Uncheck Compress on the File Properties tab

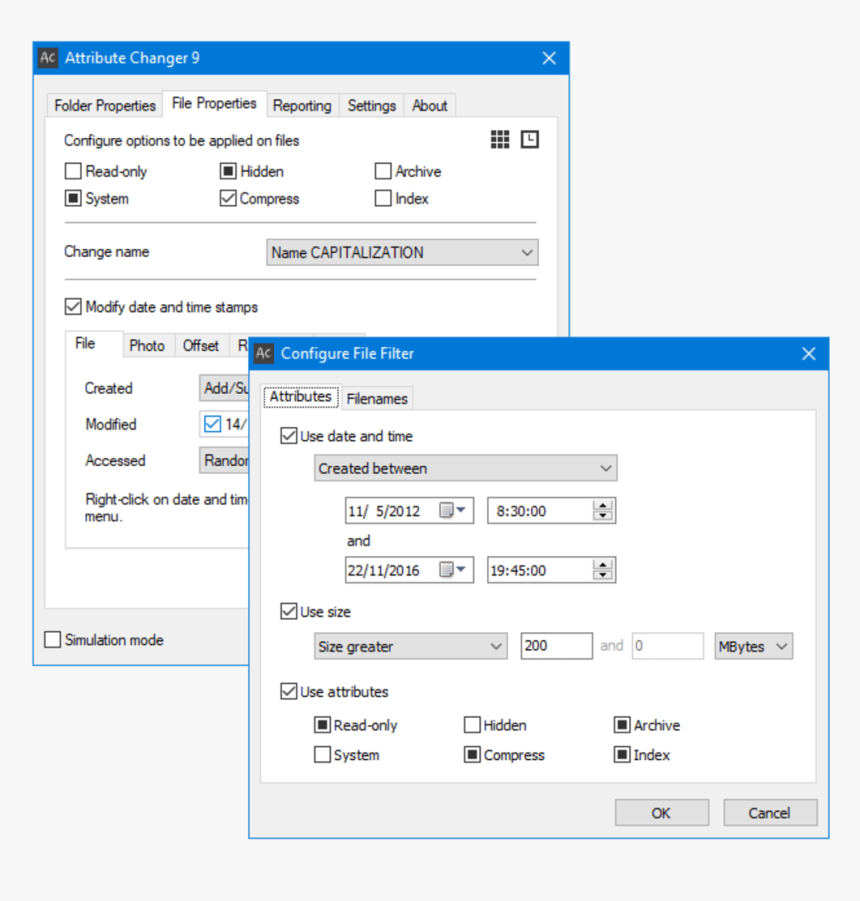pos(227,198)
